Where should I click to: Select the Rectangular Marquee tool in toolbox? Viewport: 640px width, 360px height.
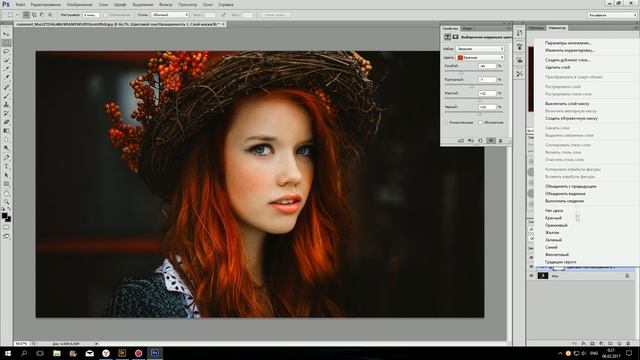[x=6, y=43]
